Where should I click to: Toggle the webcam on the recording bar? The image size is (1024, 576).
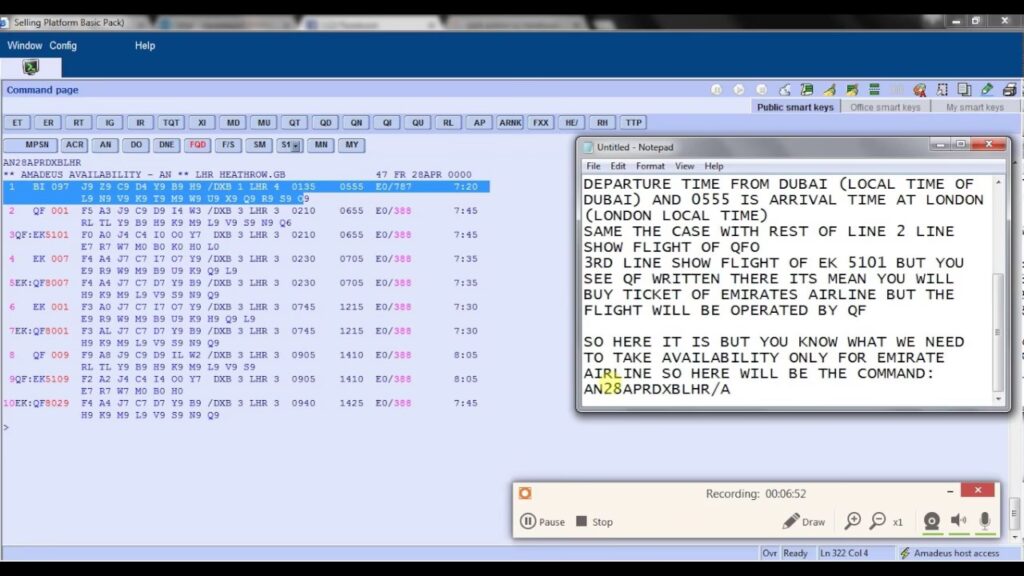pyautogui.click(x=931, y=521)
